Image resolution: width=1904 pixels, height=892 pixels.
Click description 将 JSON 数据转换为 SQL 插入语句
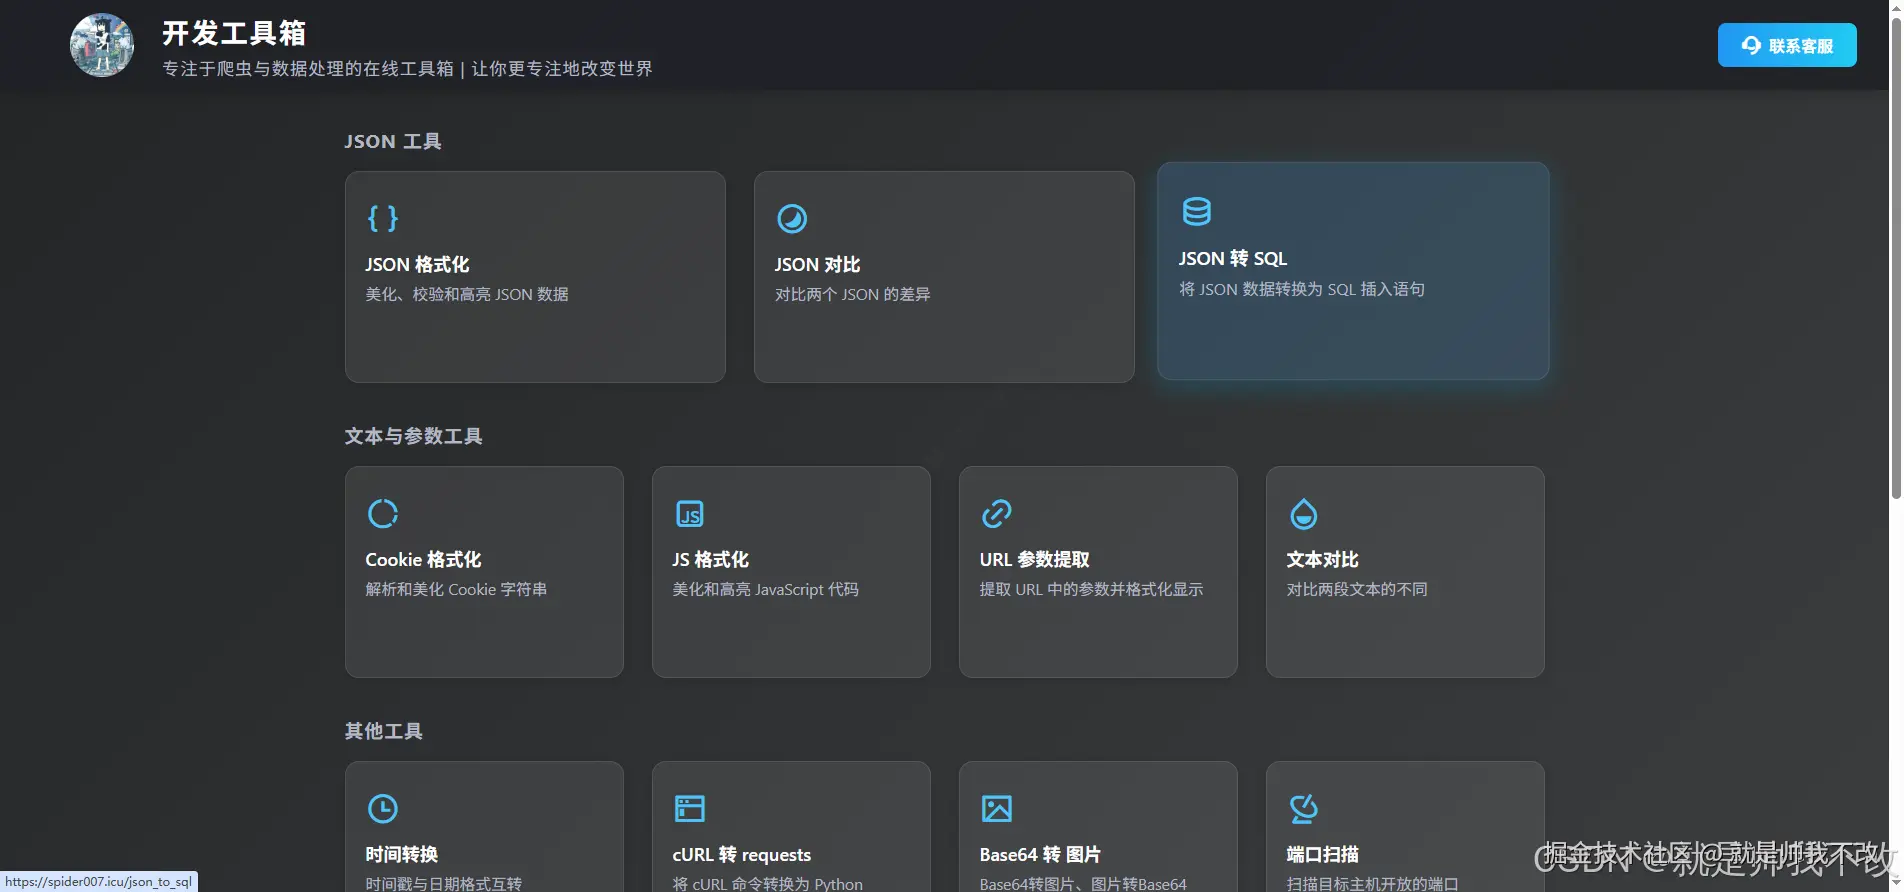click(1301, 289)
